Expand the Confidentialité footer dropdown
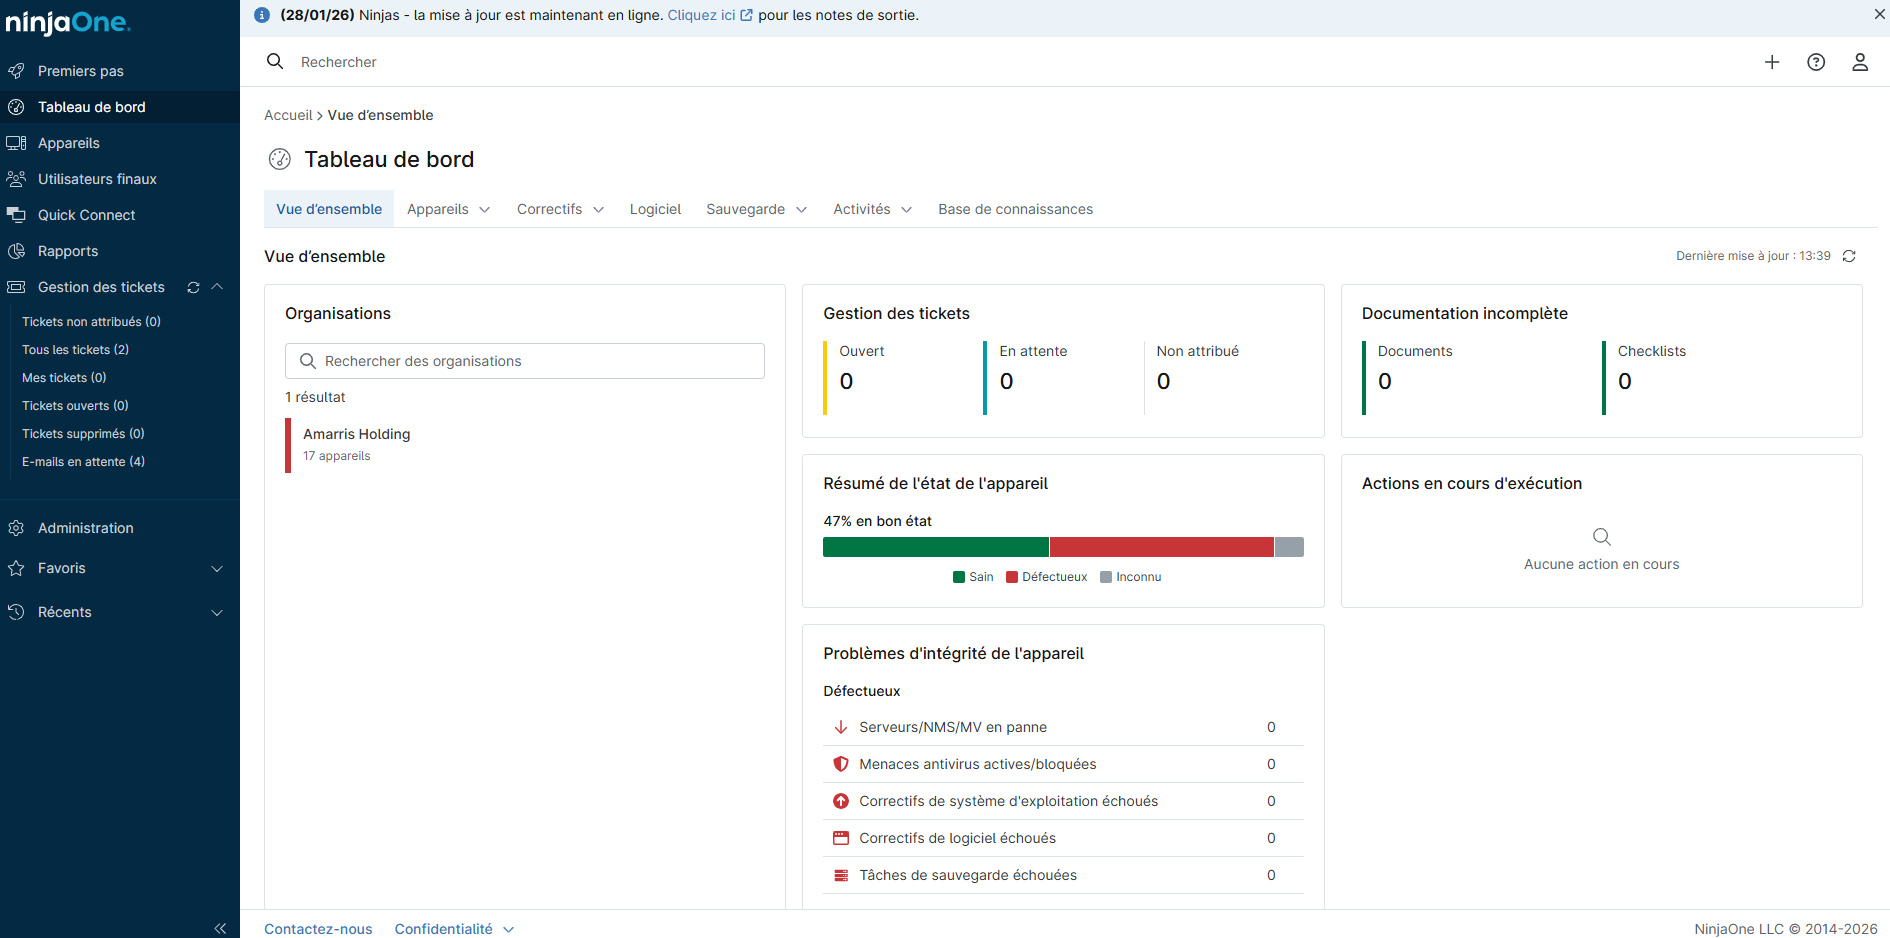 pyautogui.click(x=454, y=929)
